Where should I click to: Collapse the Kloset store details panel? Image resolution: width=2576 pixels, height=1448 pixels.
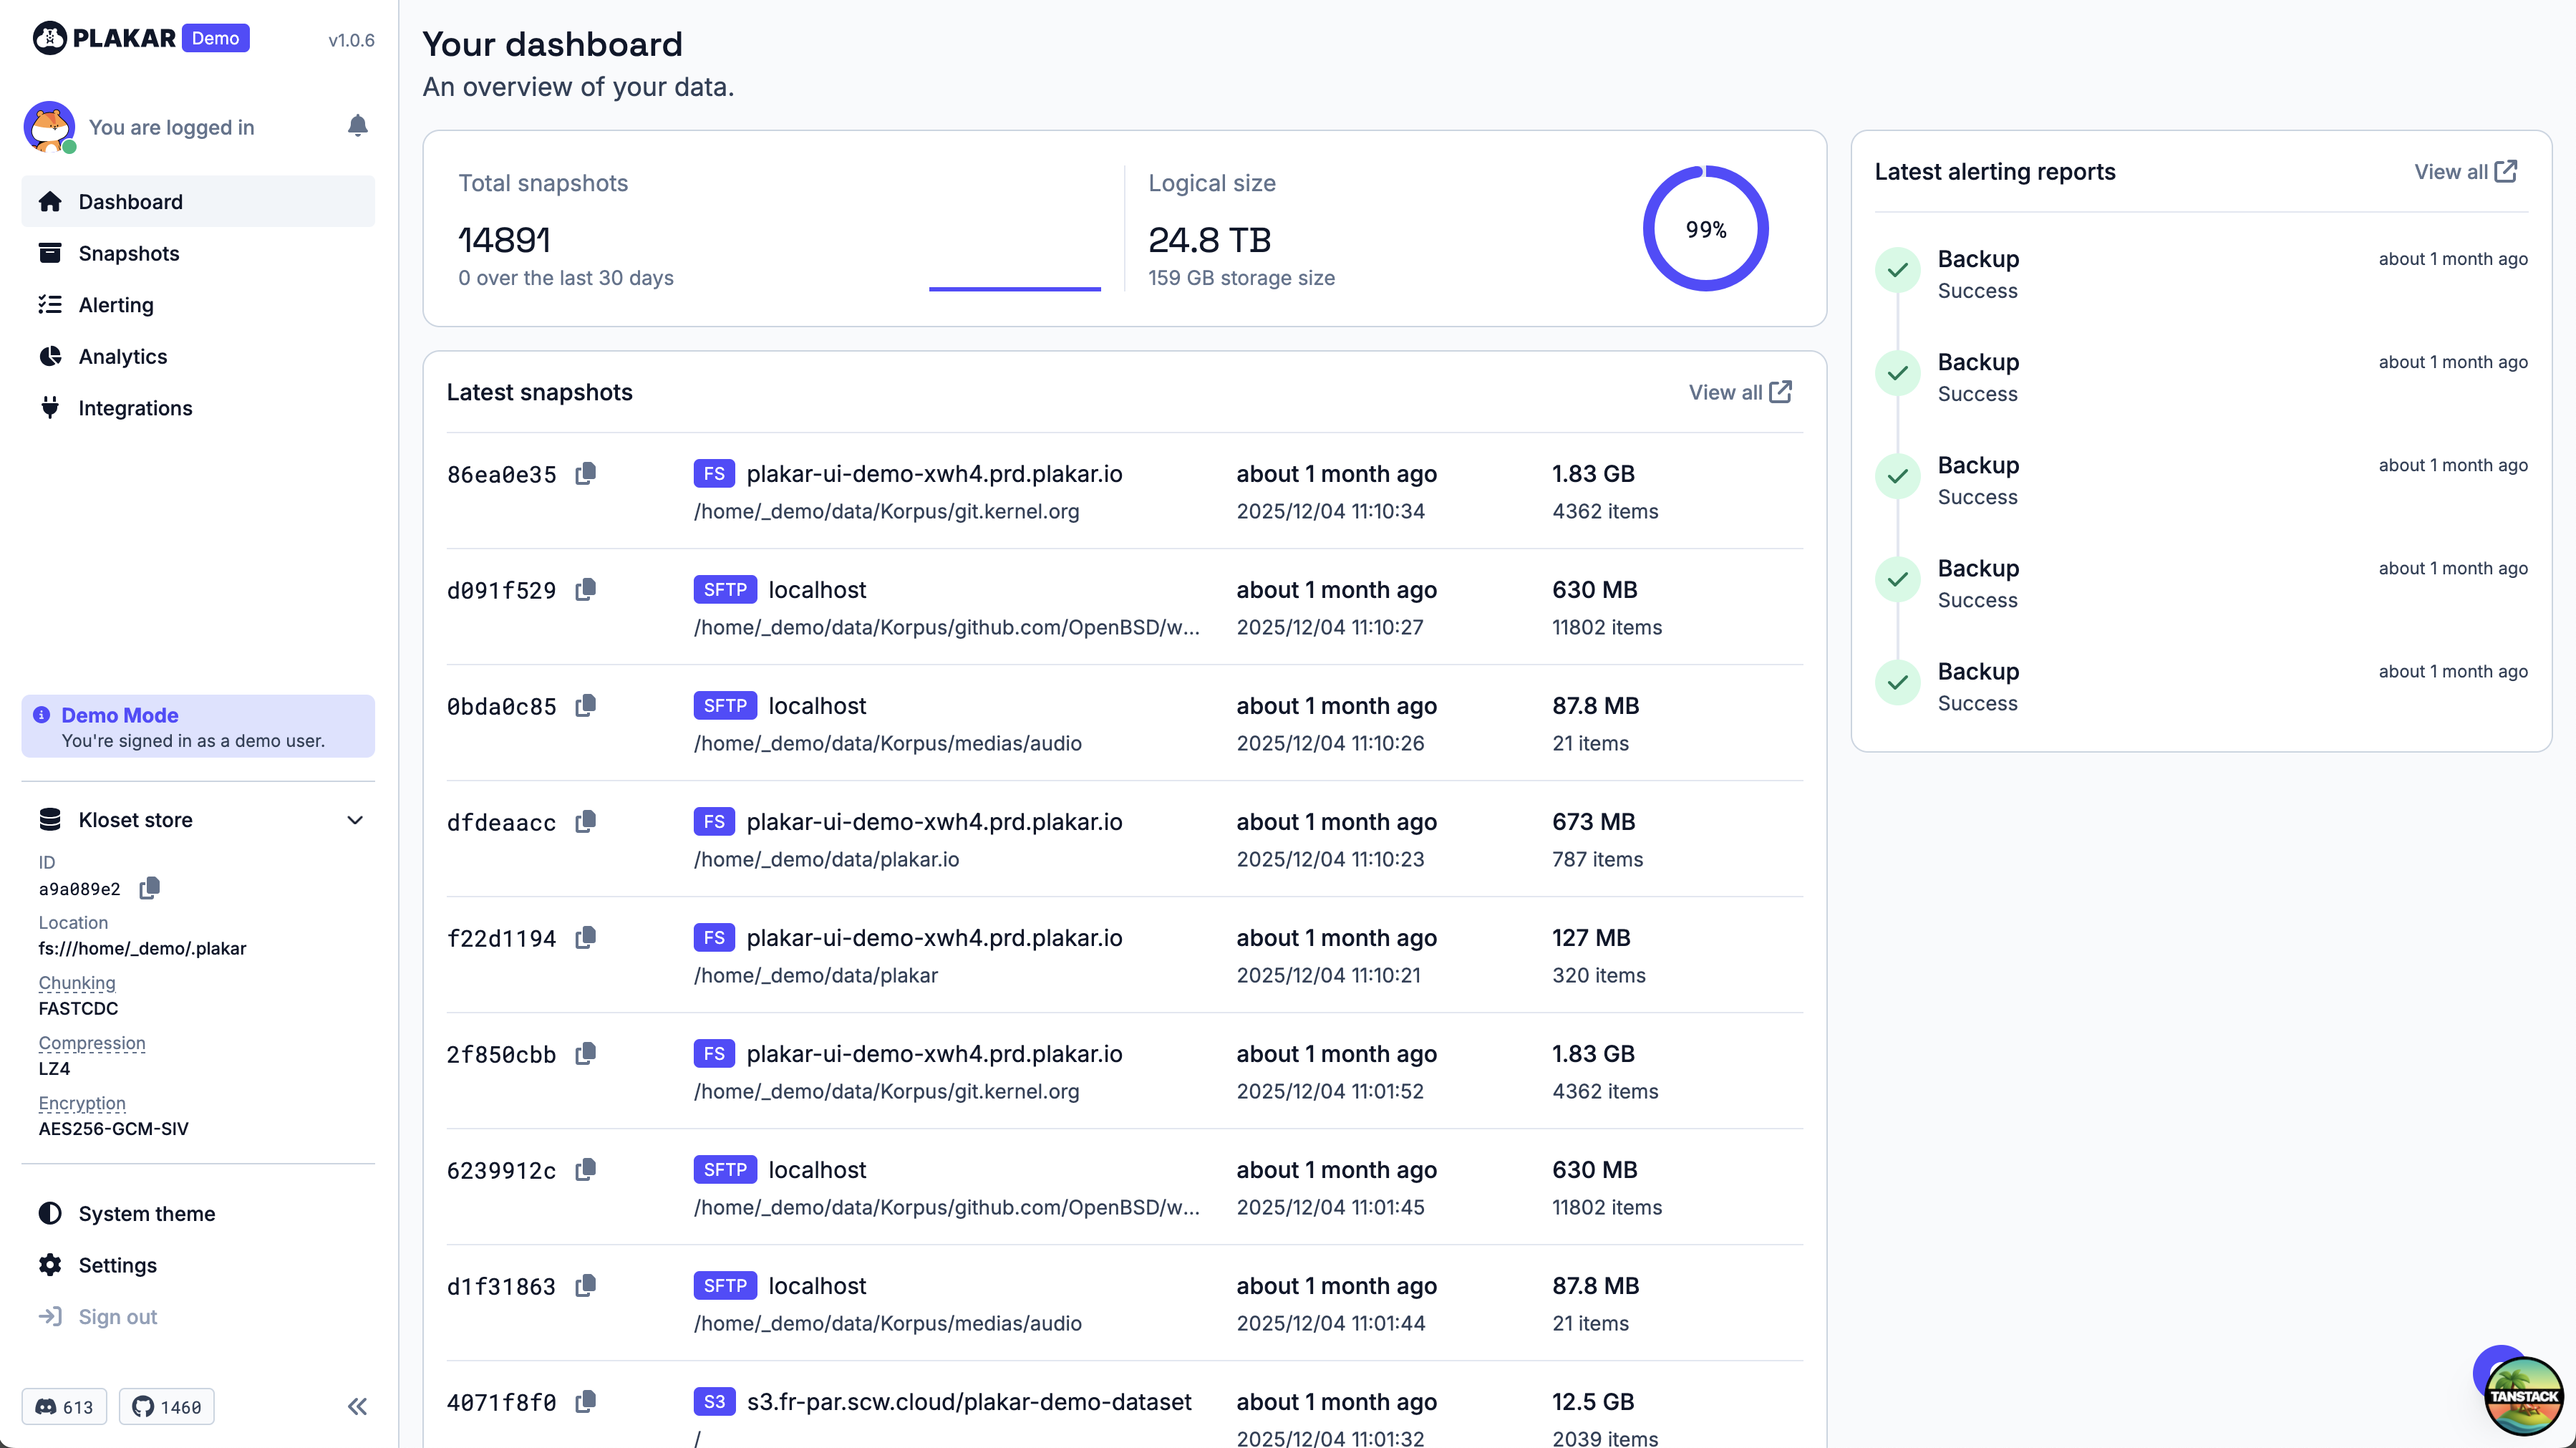[355, 819]
